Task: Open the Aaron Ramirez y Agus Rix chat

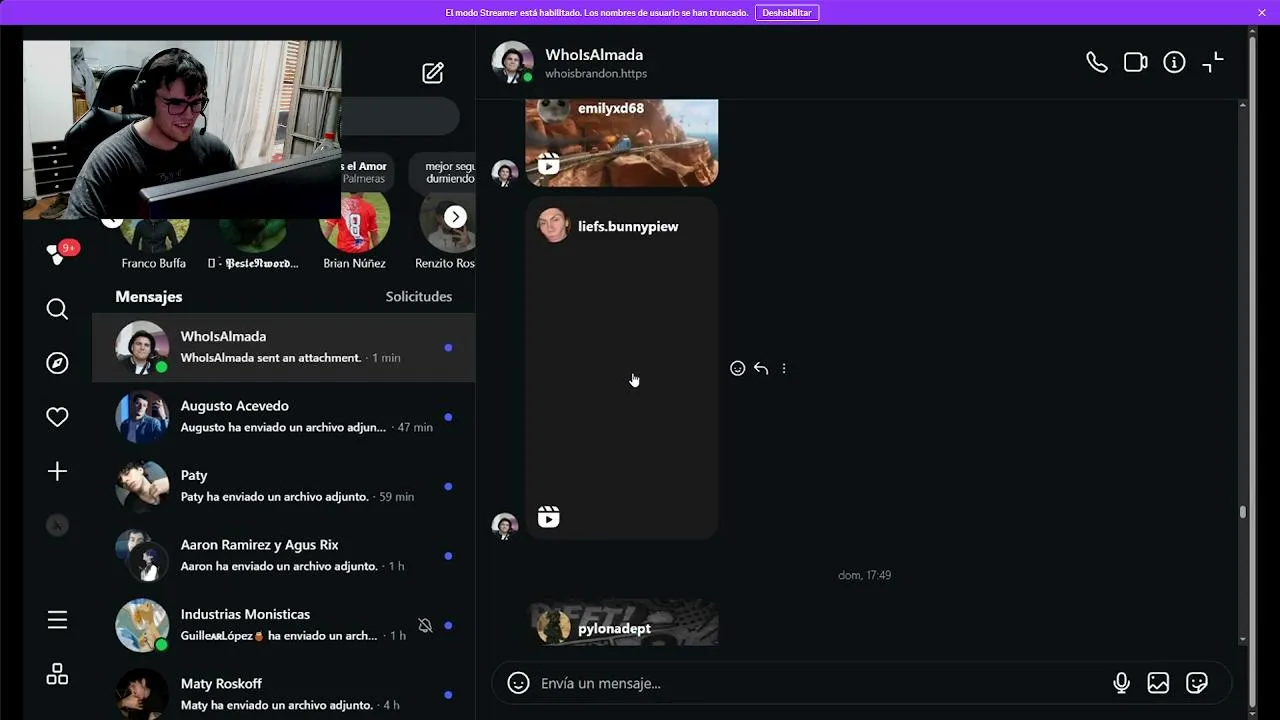Action: (x=283, y=555)
